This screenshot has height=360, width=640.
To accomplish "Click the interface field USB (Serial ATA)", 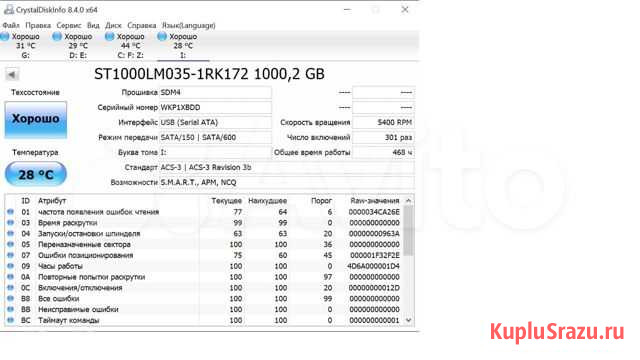I will pyautogui.click(x=215, y=122).
